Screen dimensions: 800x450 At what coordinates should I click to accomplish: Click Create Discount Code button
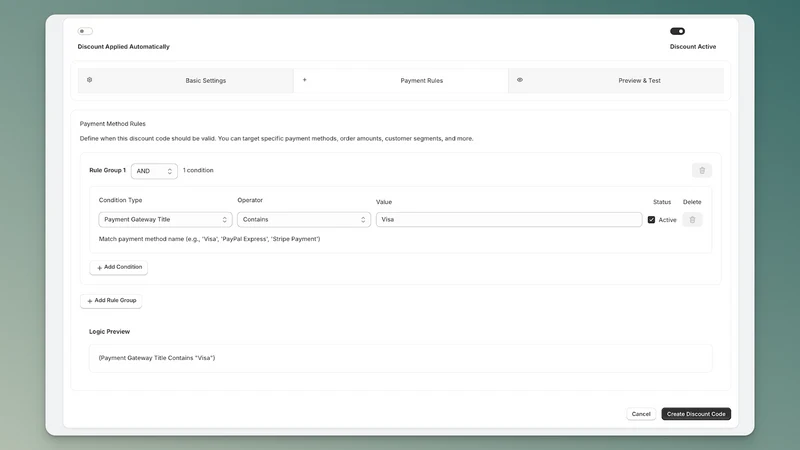[696, 414]
